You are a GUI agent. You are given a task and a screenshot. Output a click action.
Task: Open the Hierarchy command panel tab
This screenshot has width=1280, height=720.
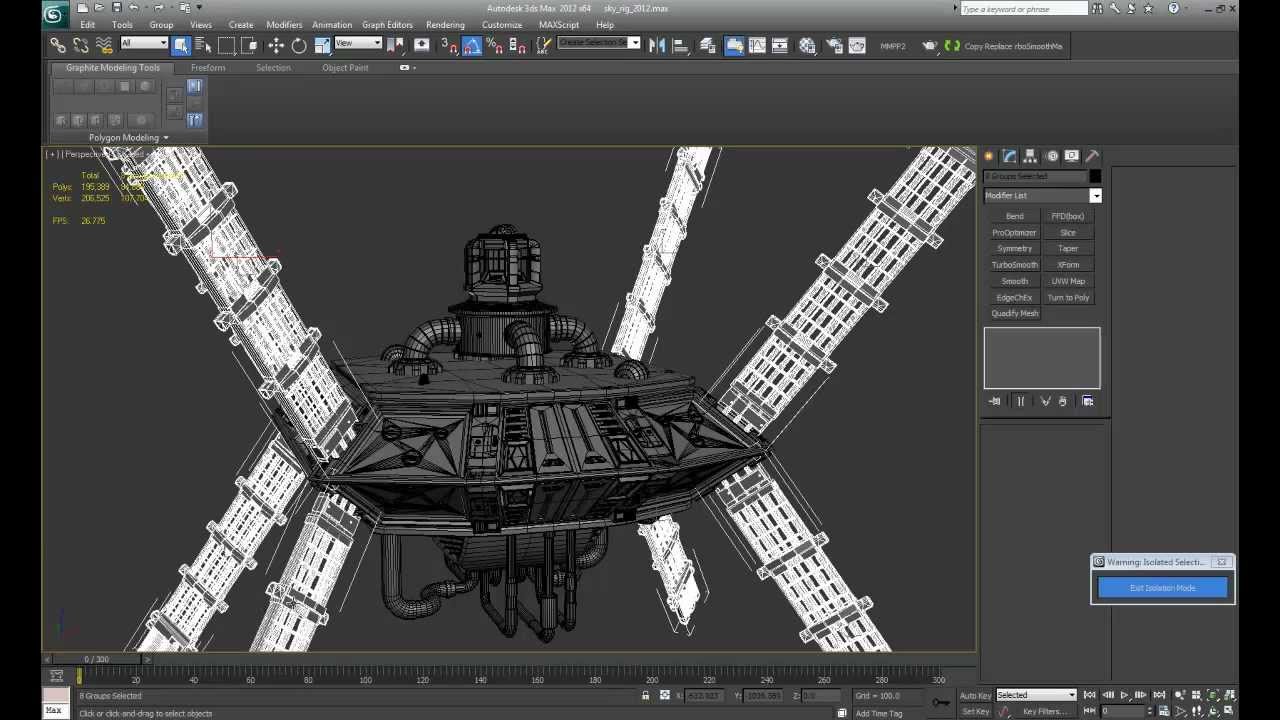(1030, 156)
